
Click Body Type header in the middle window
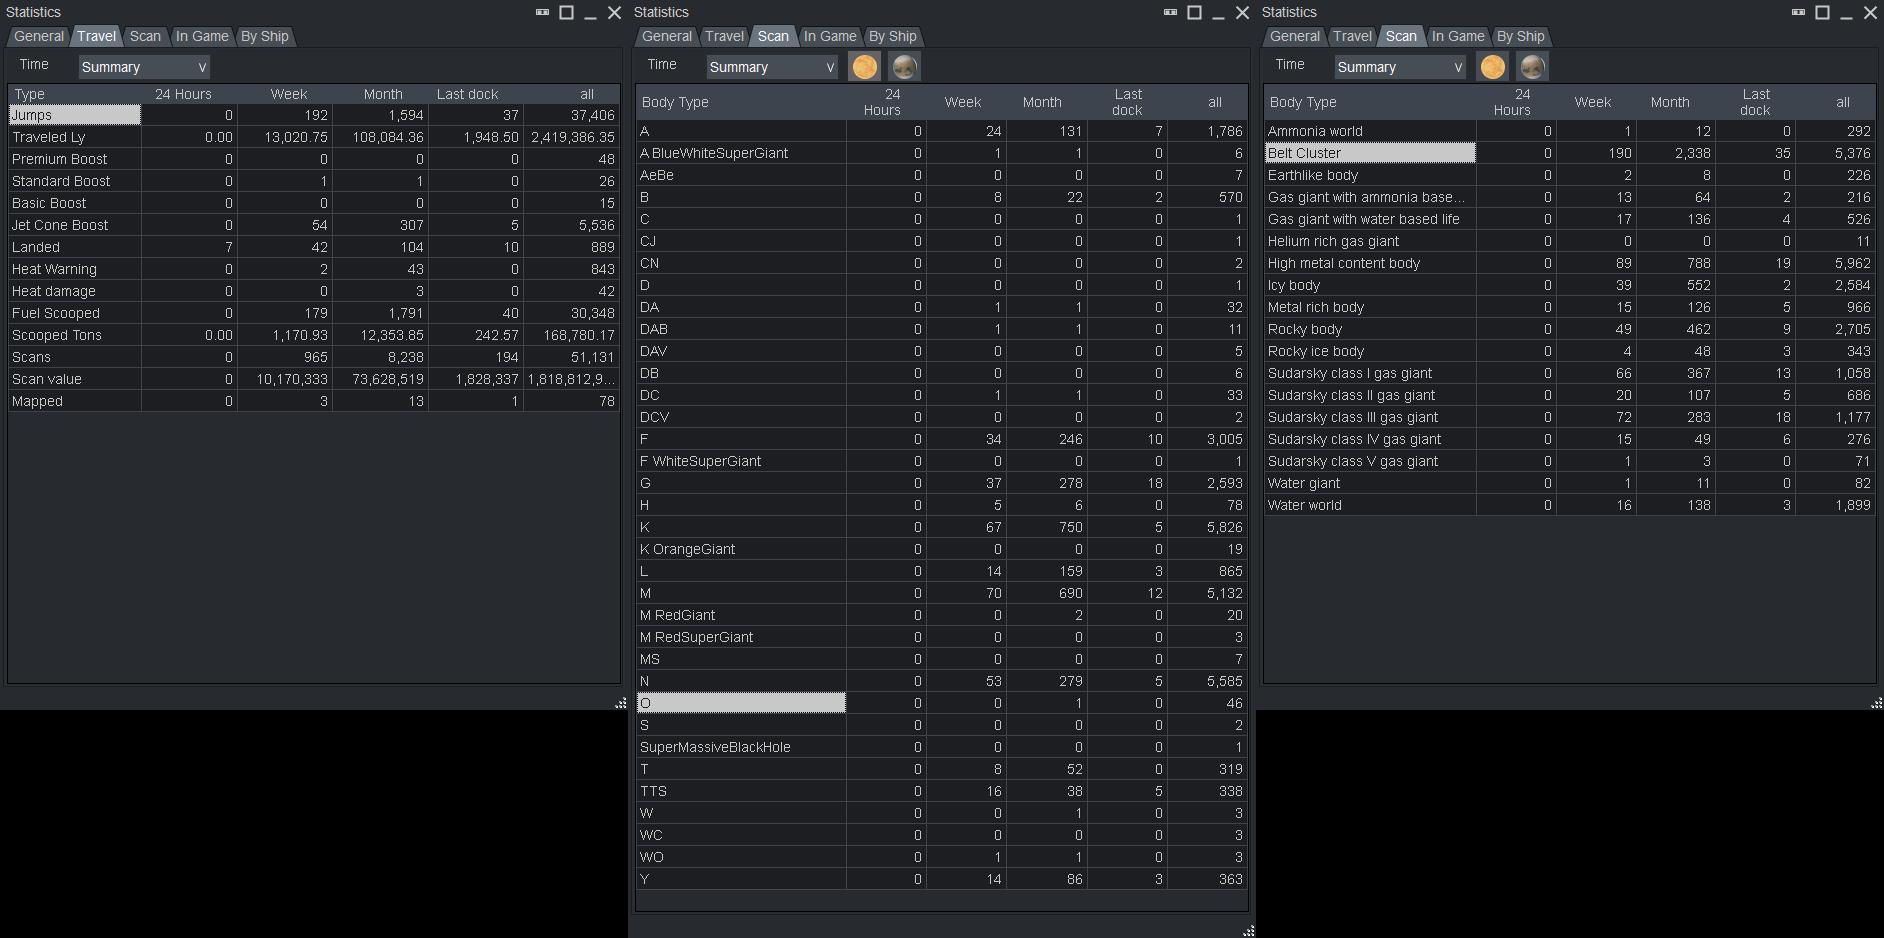[741, 102]
